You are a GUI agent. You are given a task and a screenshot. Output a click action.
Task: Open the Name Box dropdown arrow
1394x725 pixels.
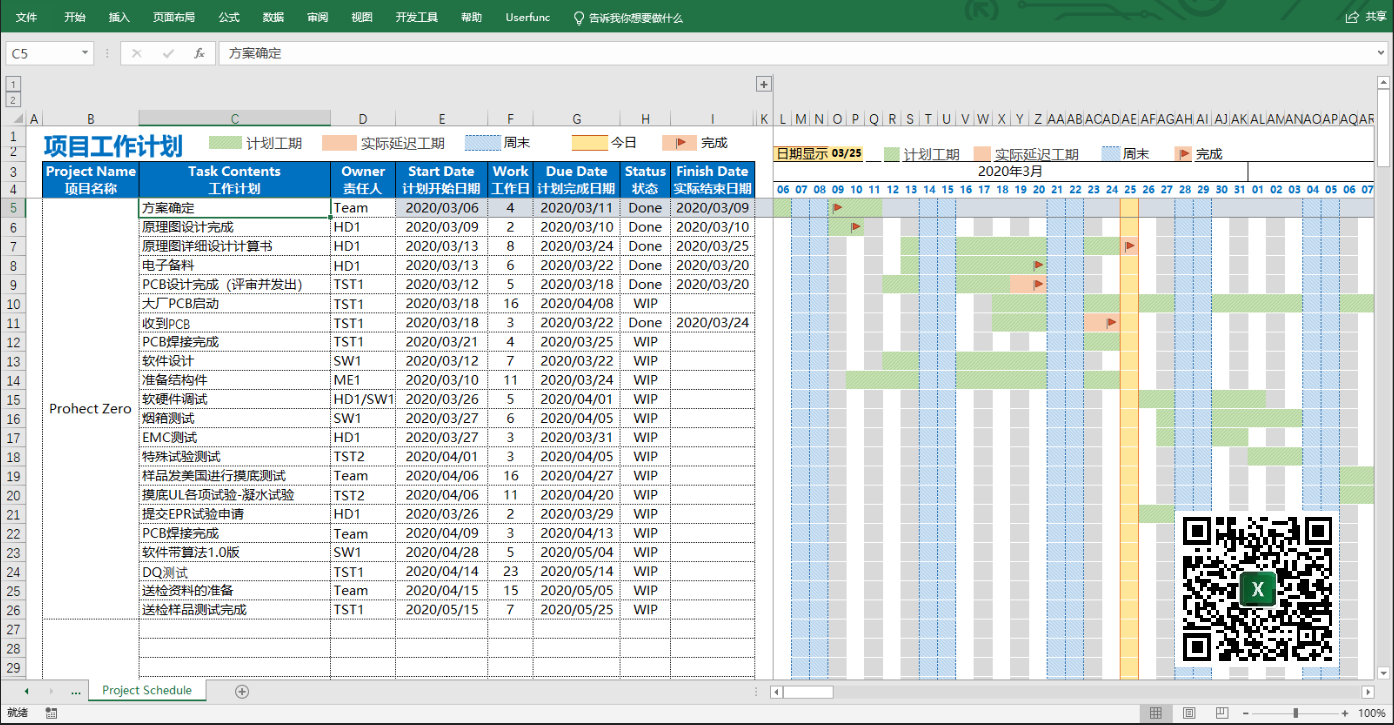click(84, 53)
